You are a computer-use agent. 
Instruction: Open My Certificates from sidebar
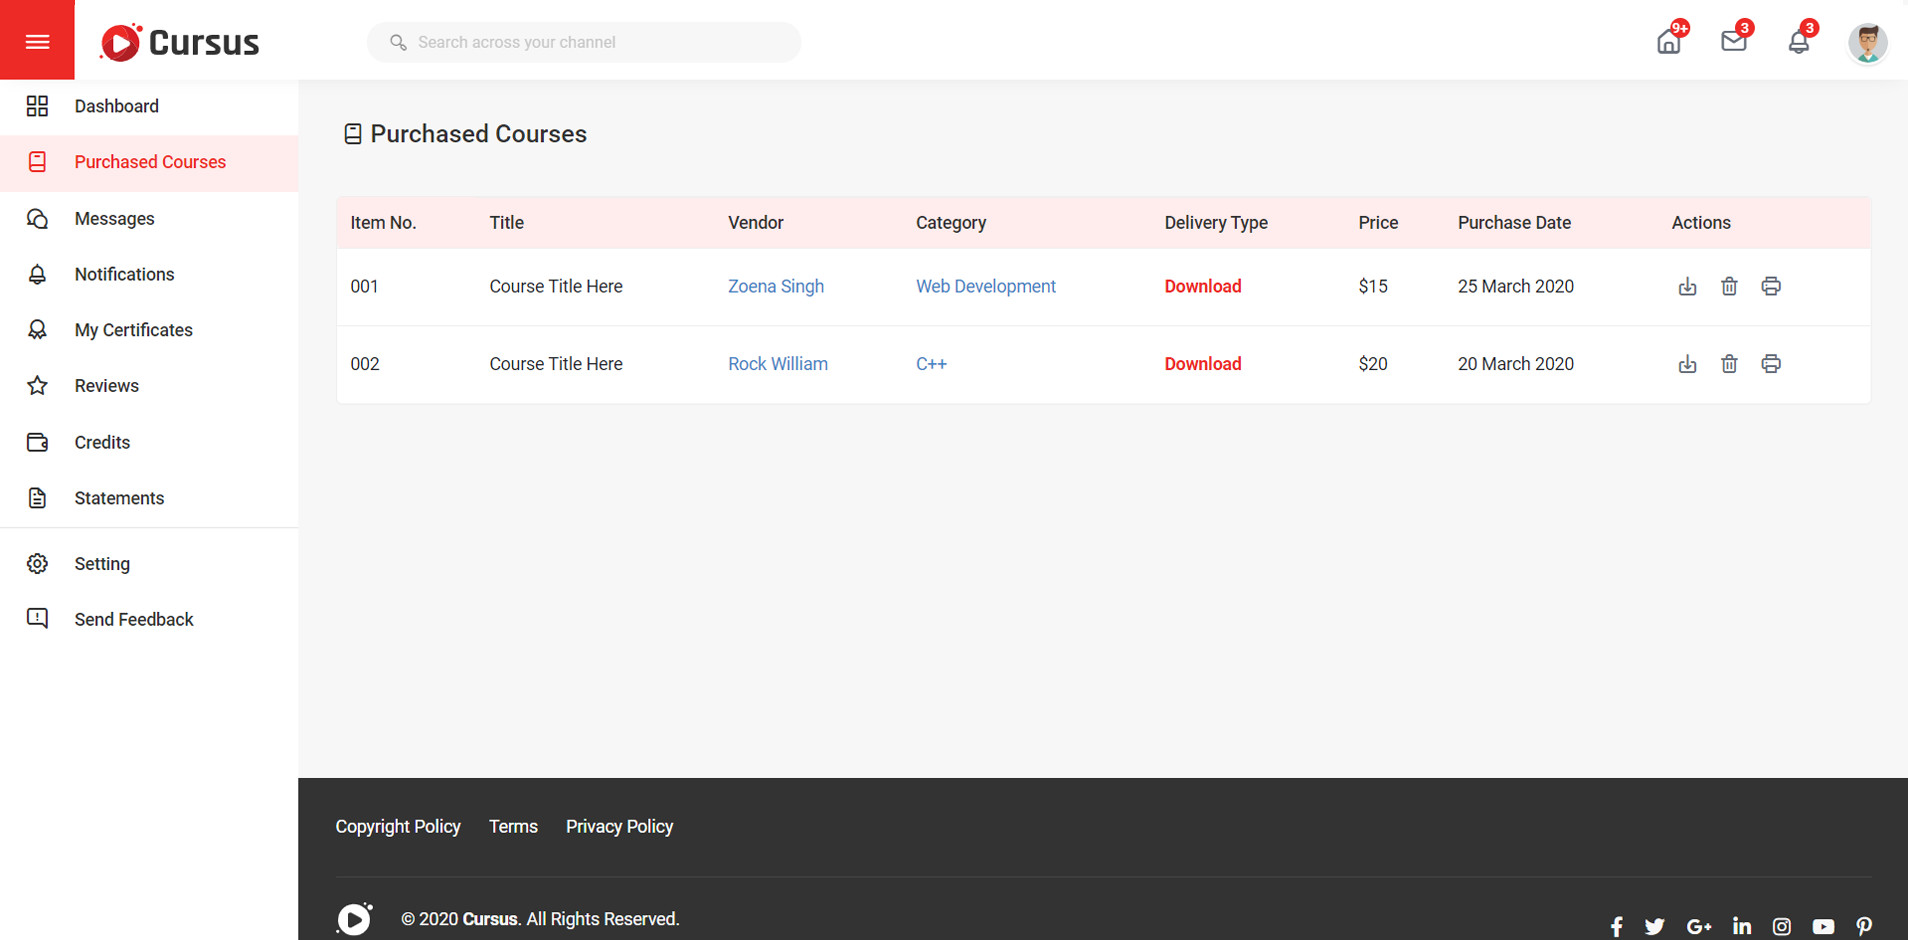pyautogui.click(x=133, y=330)
